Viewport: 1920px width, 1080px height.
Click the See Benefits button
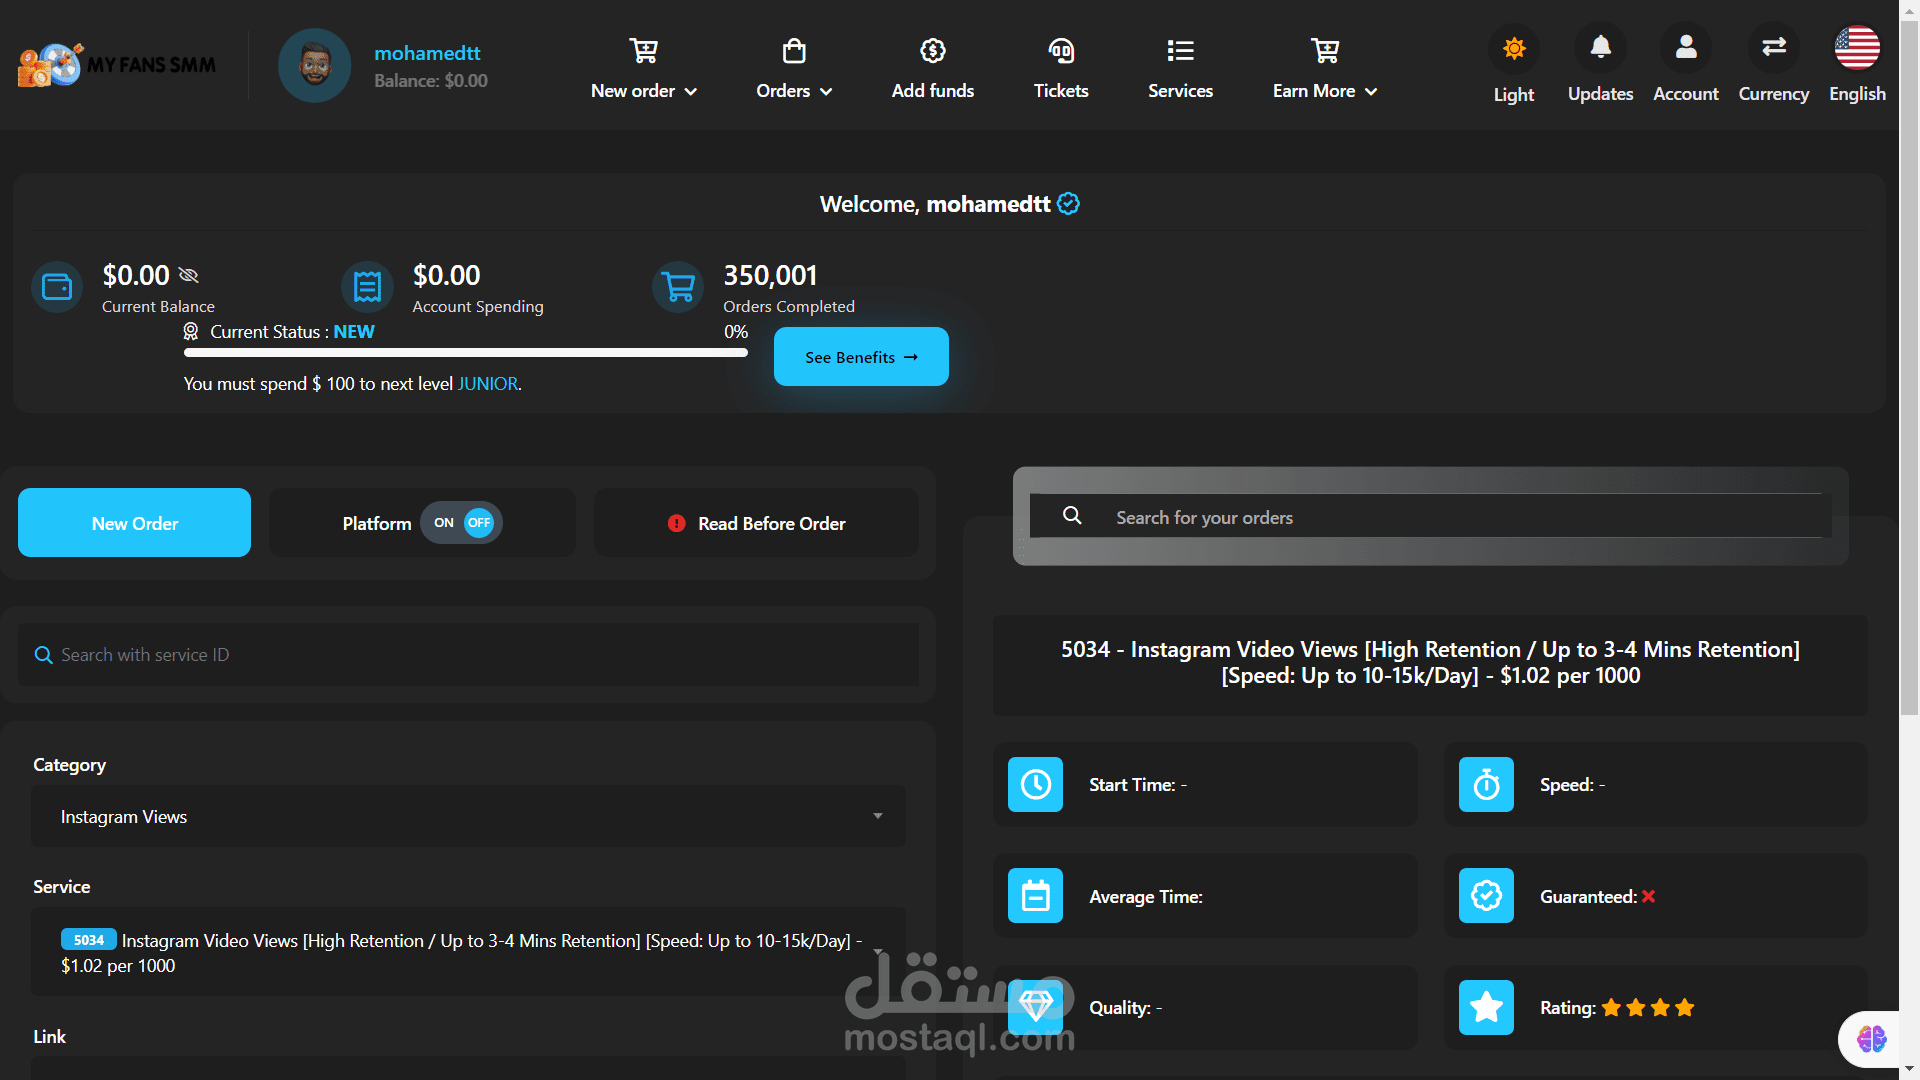tap(861, 357)
